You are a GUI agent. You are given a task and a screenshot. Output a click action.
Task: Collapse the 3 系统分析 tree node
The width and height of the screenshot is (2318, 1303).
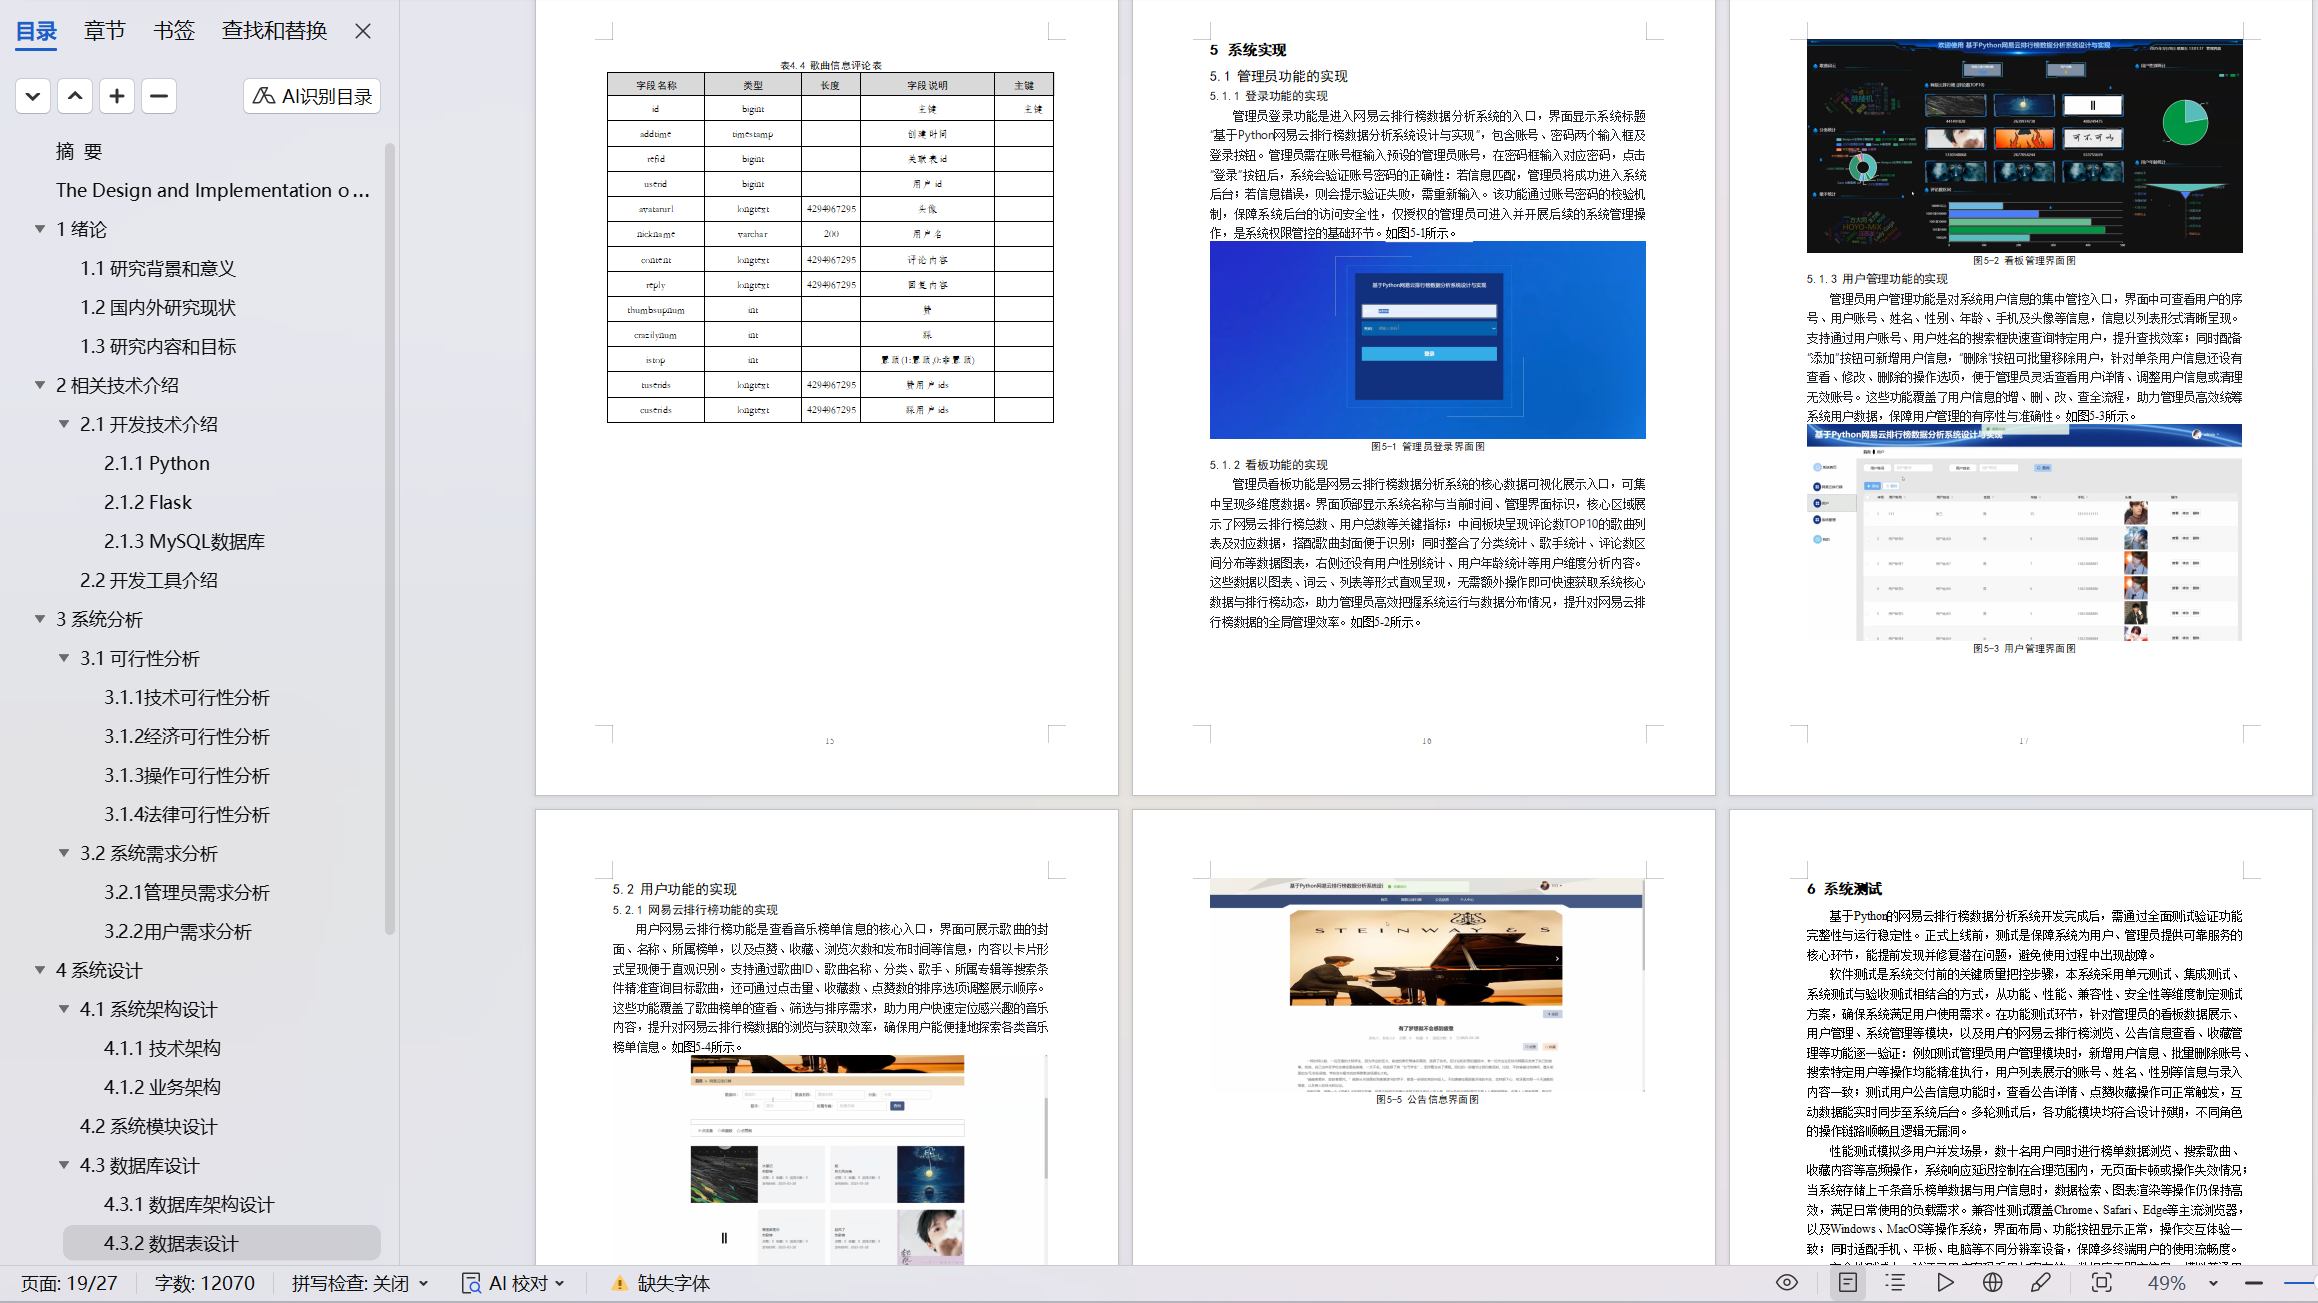40,619
